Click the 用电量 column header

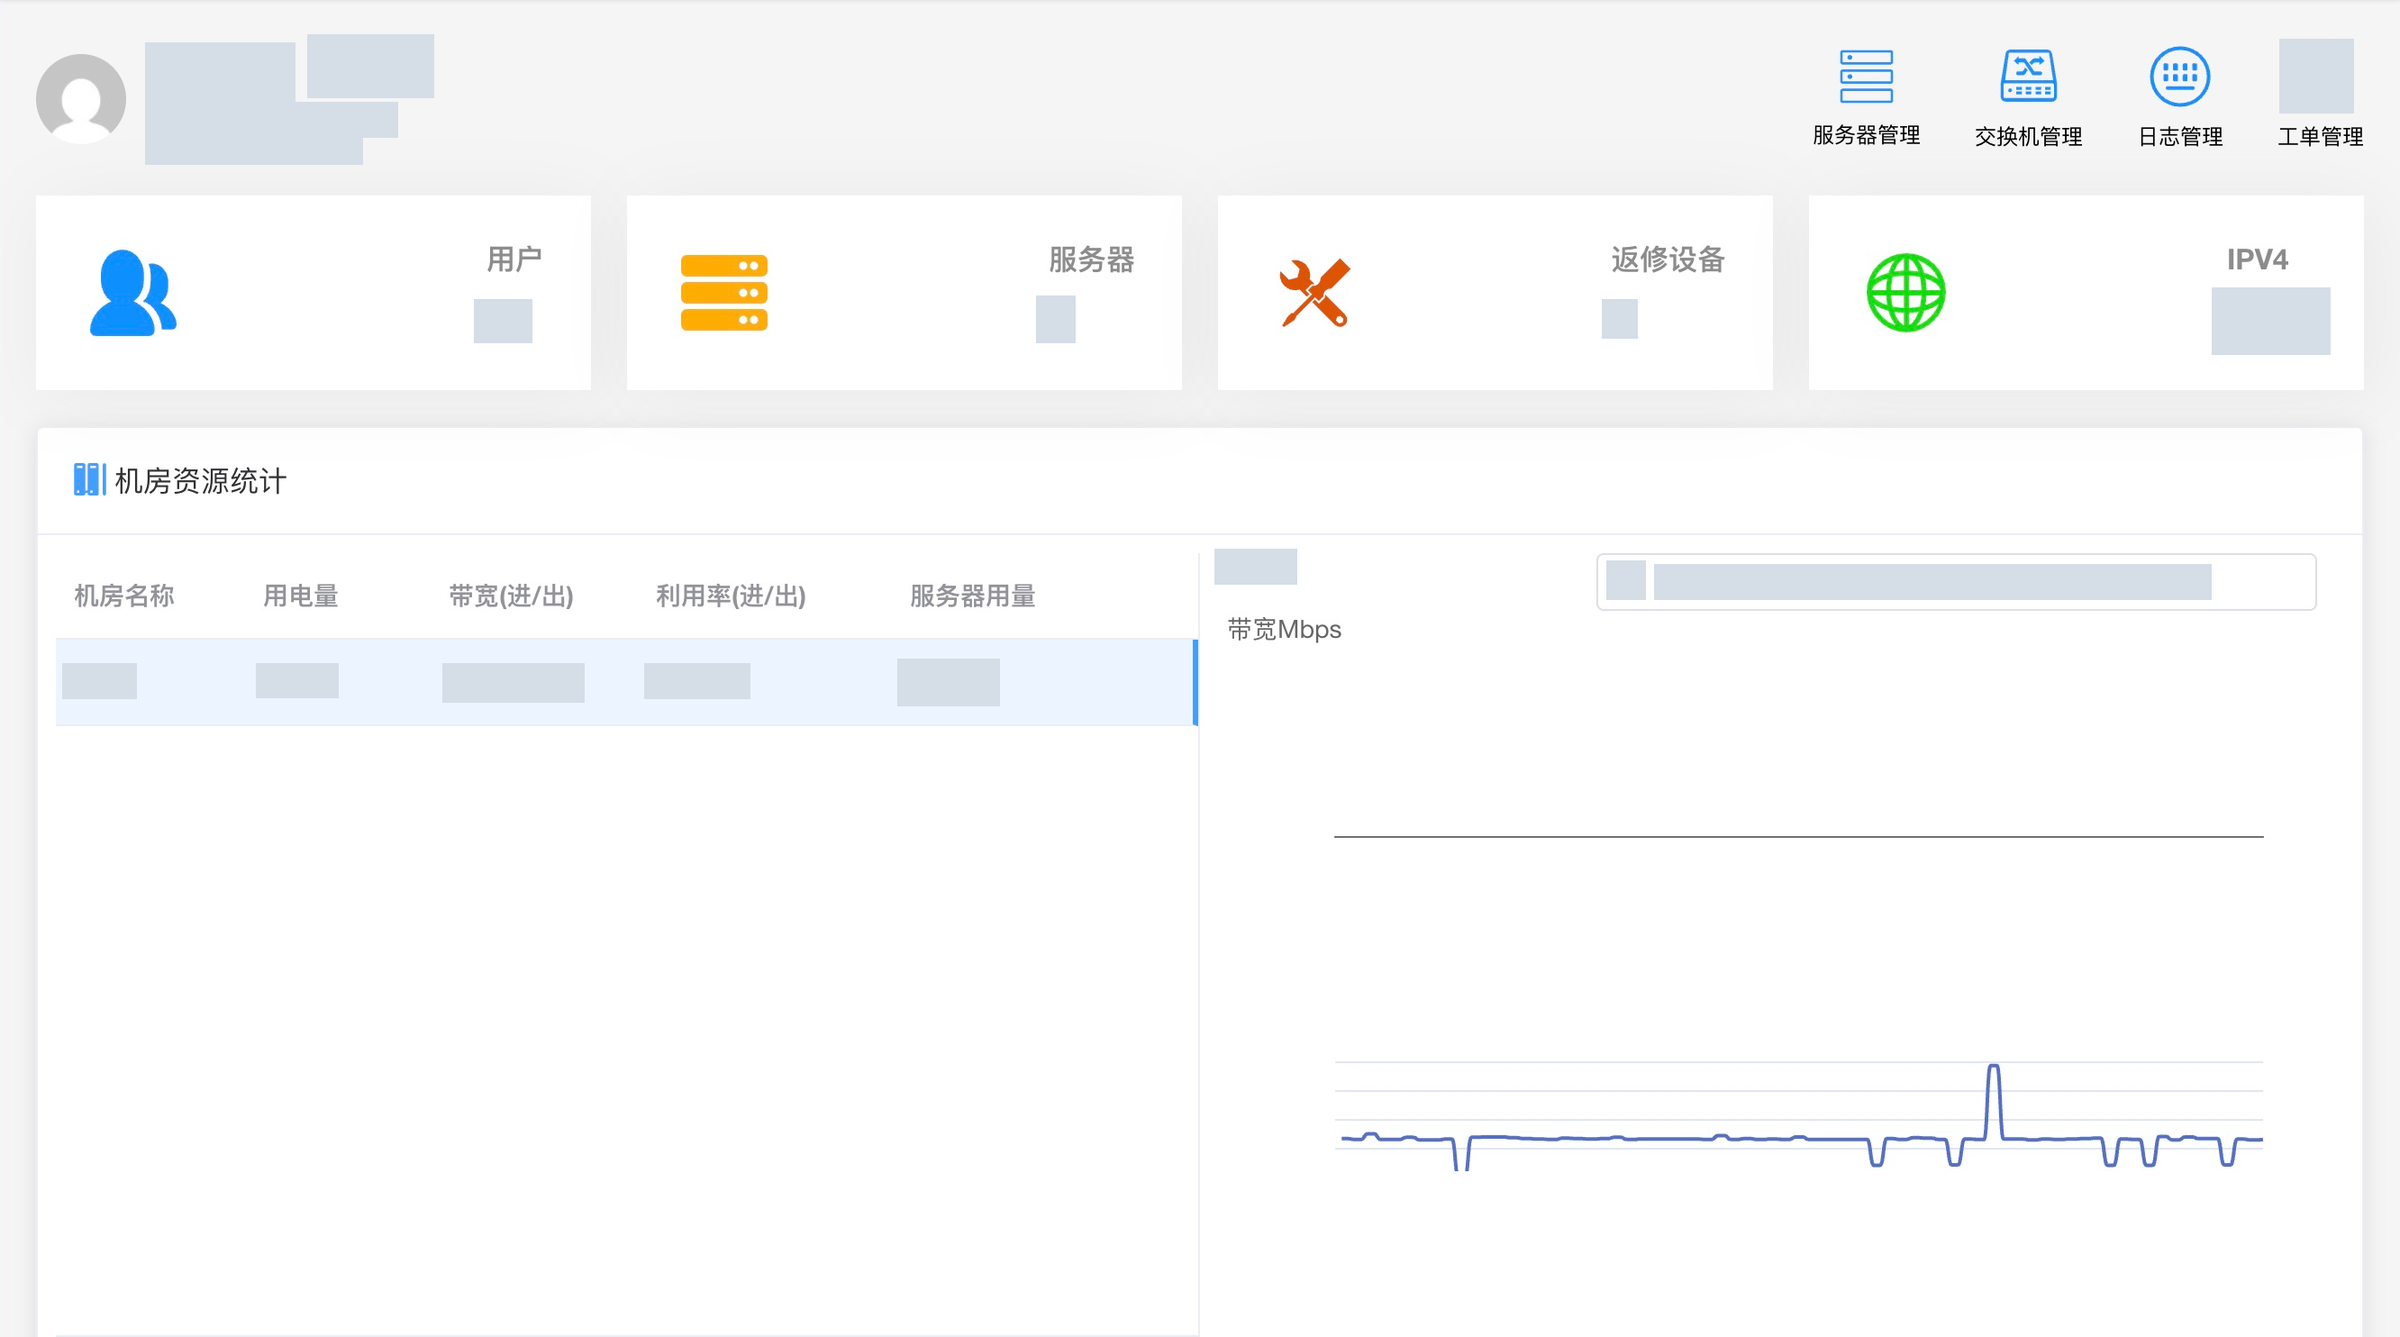pos(300,596)
